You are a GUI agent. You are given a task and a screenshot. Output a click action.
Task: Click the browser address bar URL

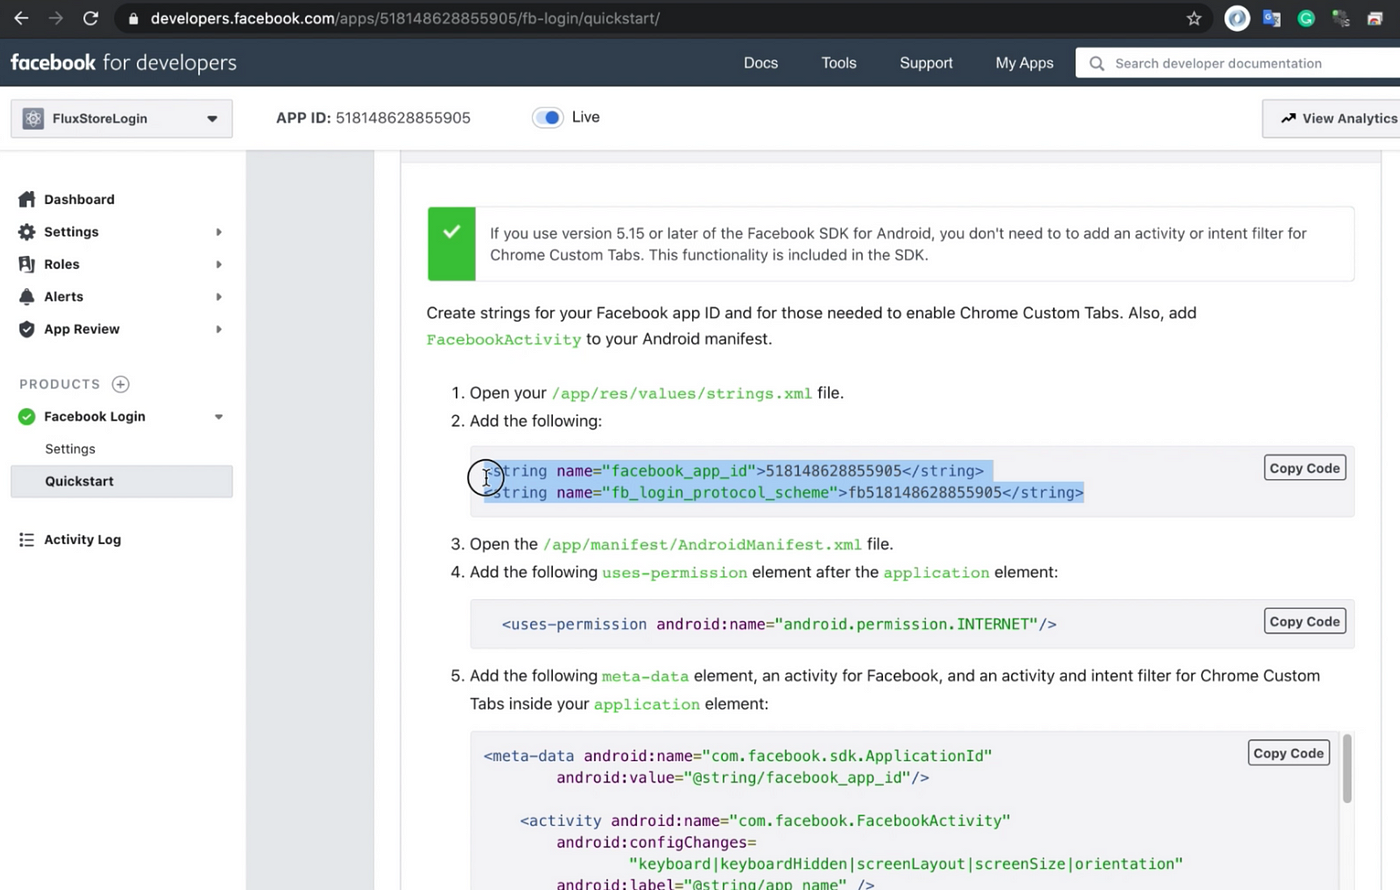click(405, 18)
